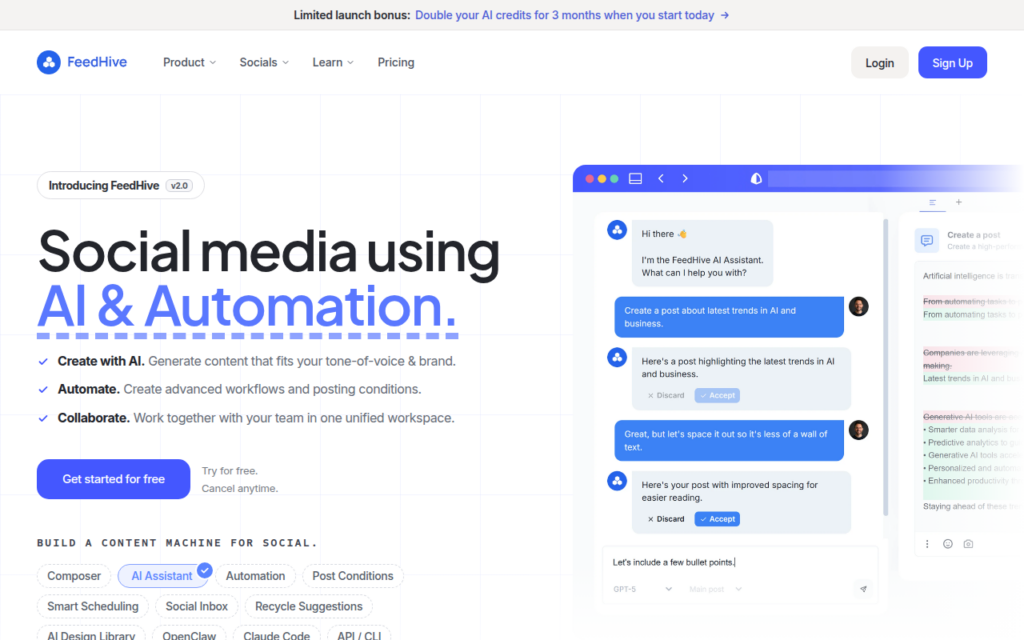Image resolution: width=1024 pixels, height=640 pixels.
Task: Click Discard under 'improved spacing' reply
Action: (665, 519)
